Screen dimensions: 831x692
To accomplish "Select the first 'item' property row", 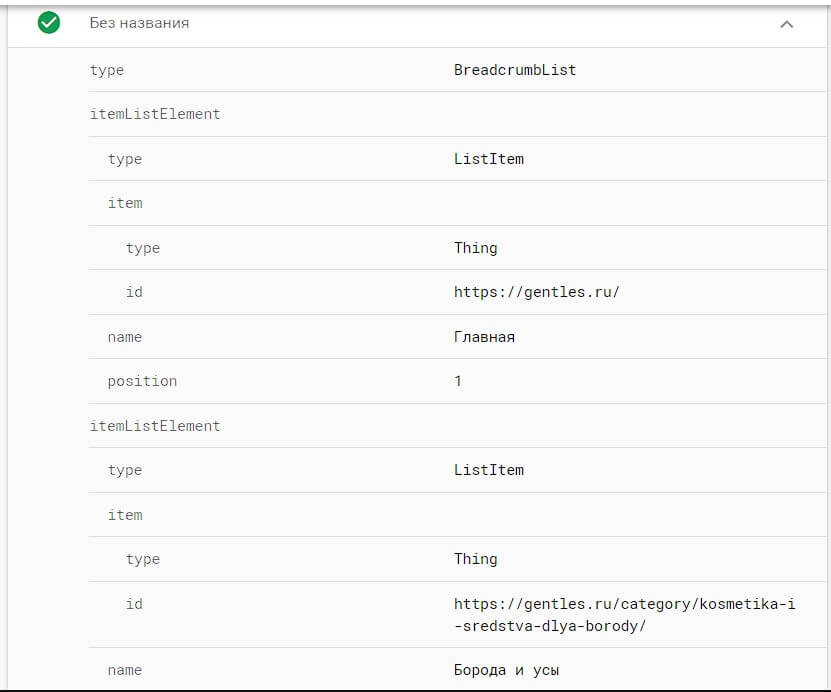I will pos(457,203).
